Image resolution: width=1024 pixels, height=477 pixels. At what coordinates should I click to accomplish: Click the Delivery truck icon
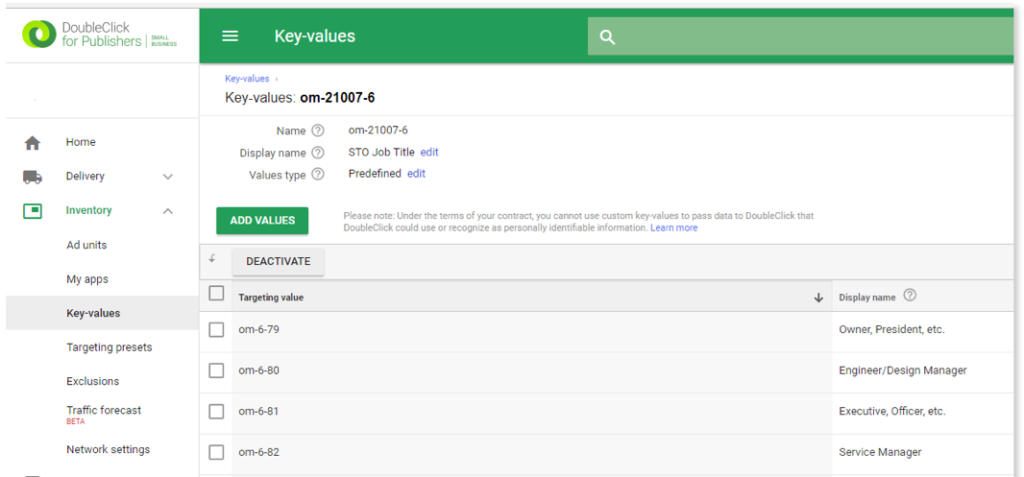click(32, 176)
